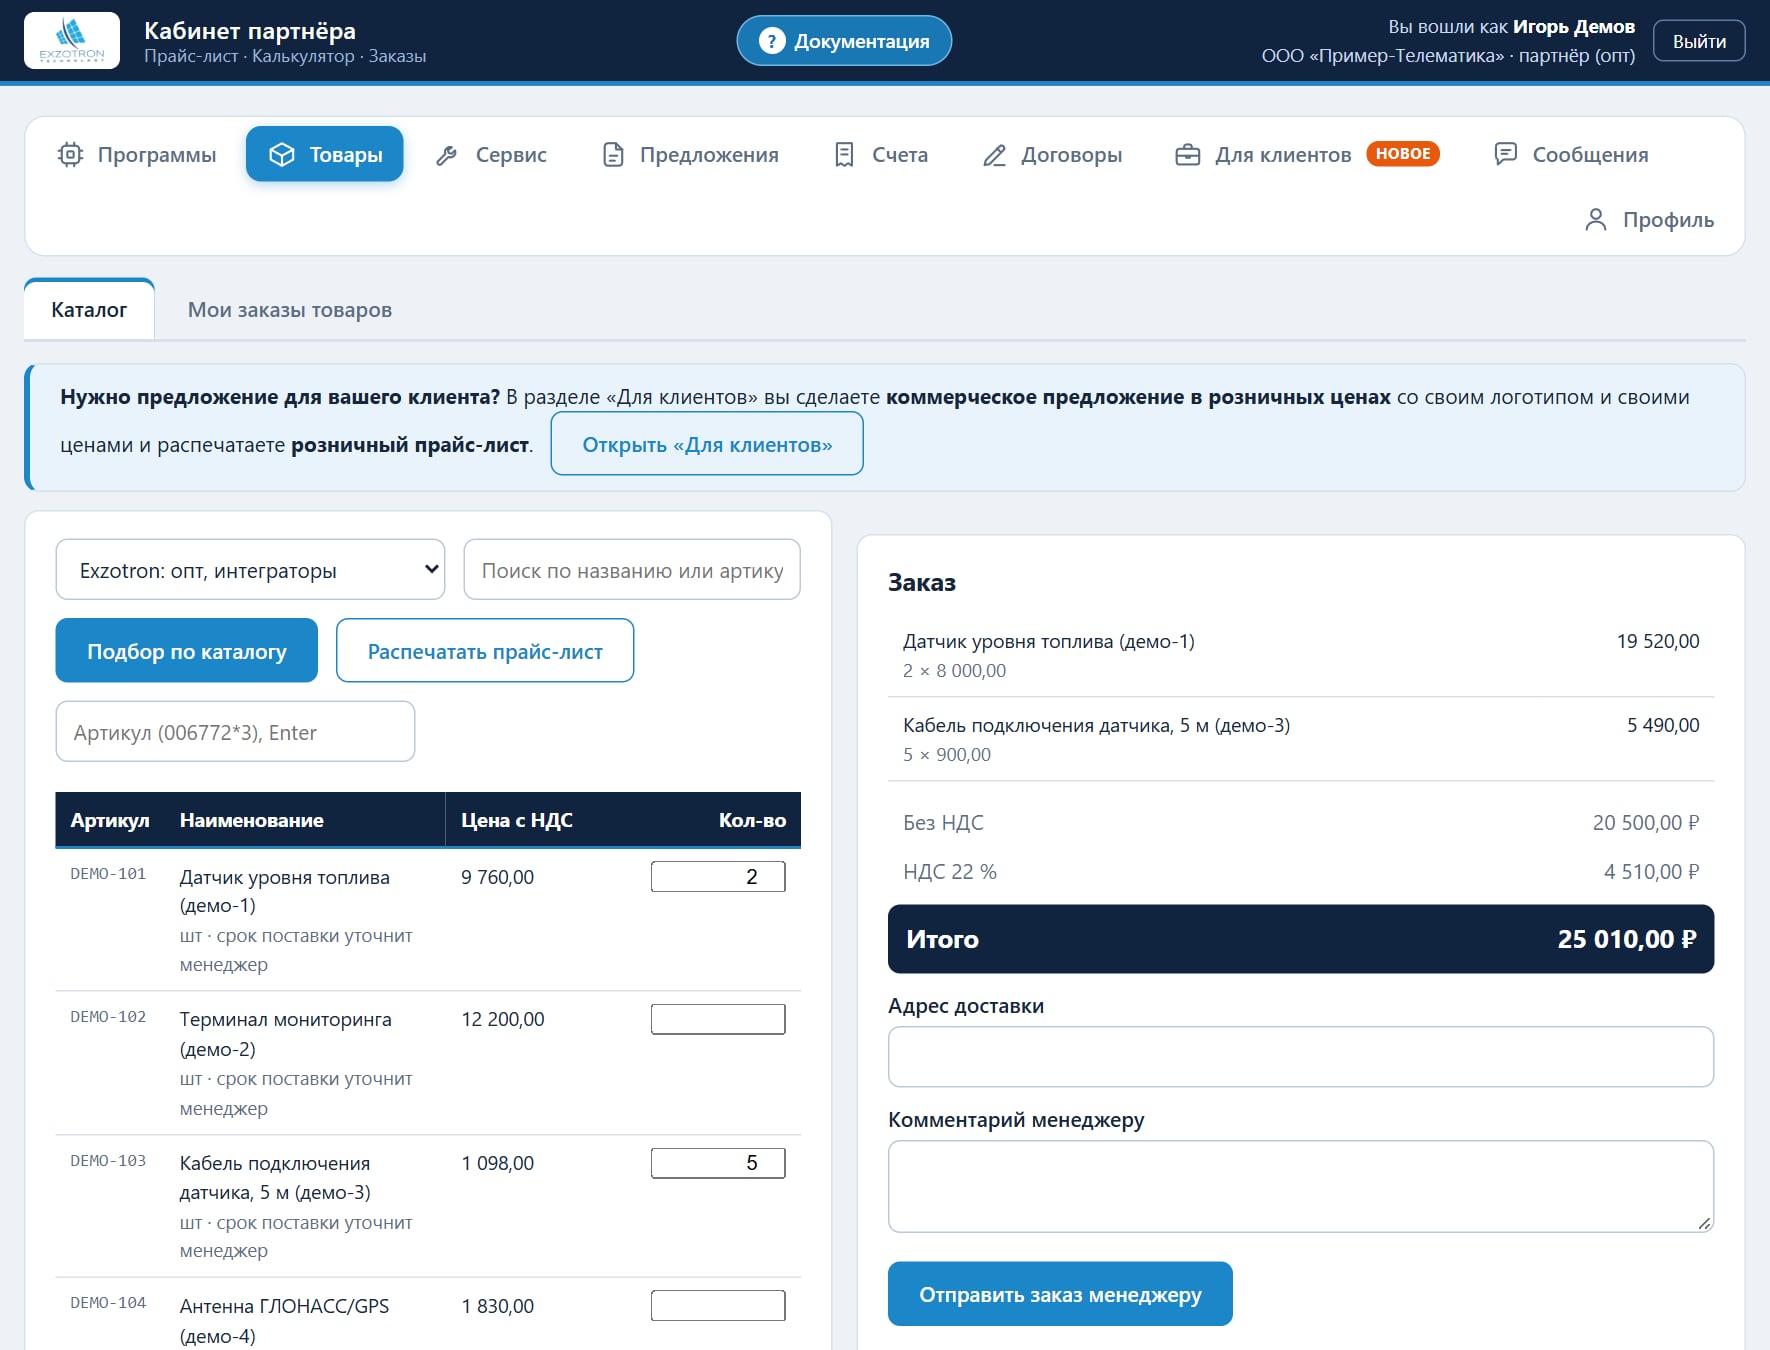
Task: Click 'Антенна ГЛОНАСС/GPS' product name
Action: click(x=285, y=1306)
